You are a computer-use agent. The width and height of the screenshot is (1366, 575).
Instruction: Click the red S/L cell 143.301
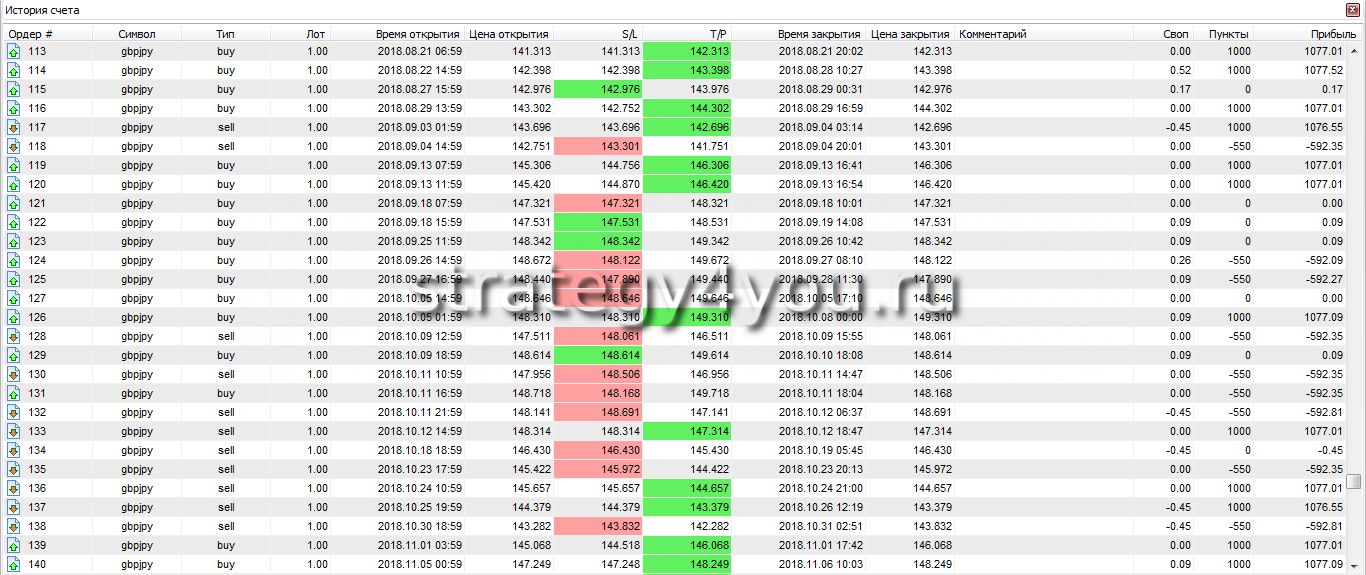pos(598,146)
